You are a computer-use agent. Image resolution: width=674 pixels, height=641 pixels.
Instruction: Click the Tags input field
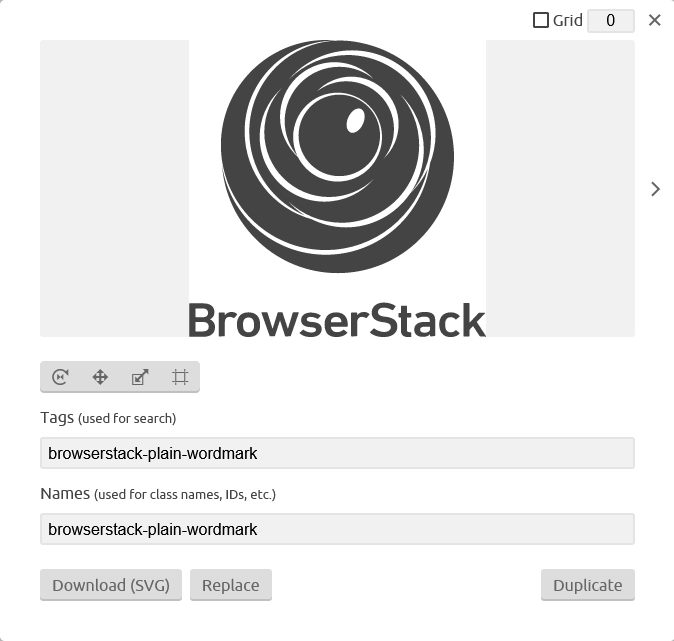[x=337, y=453]
